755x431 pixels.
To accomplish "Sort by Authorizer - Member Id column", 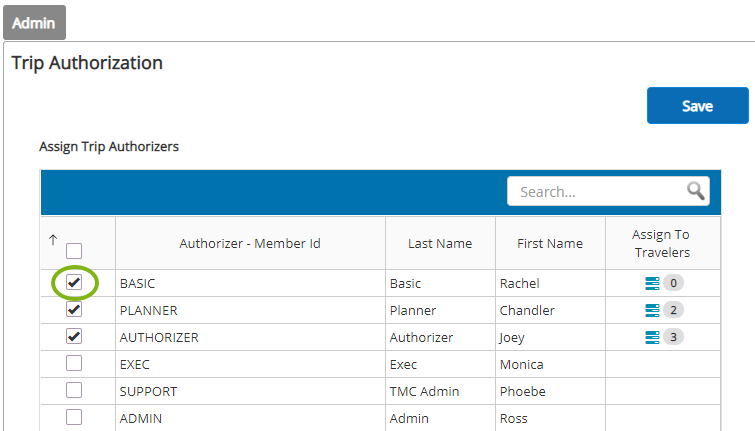I will (x=250, y=244).
